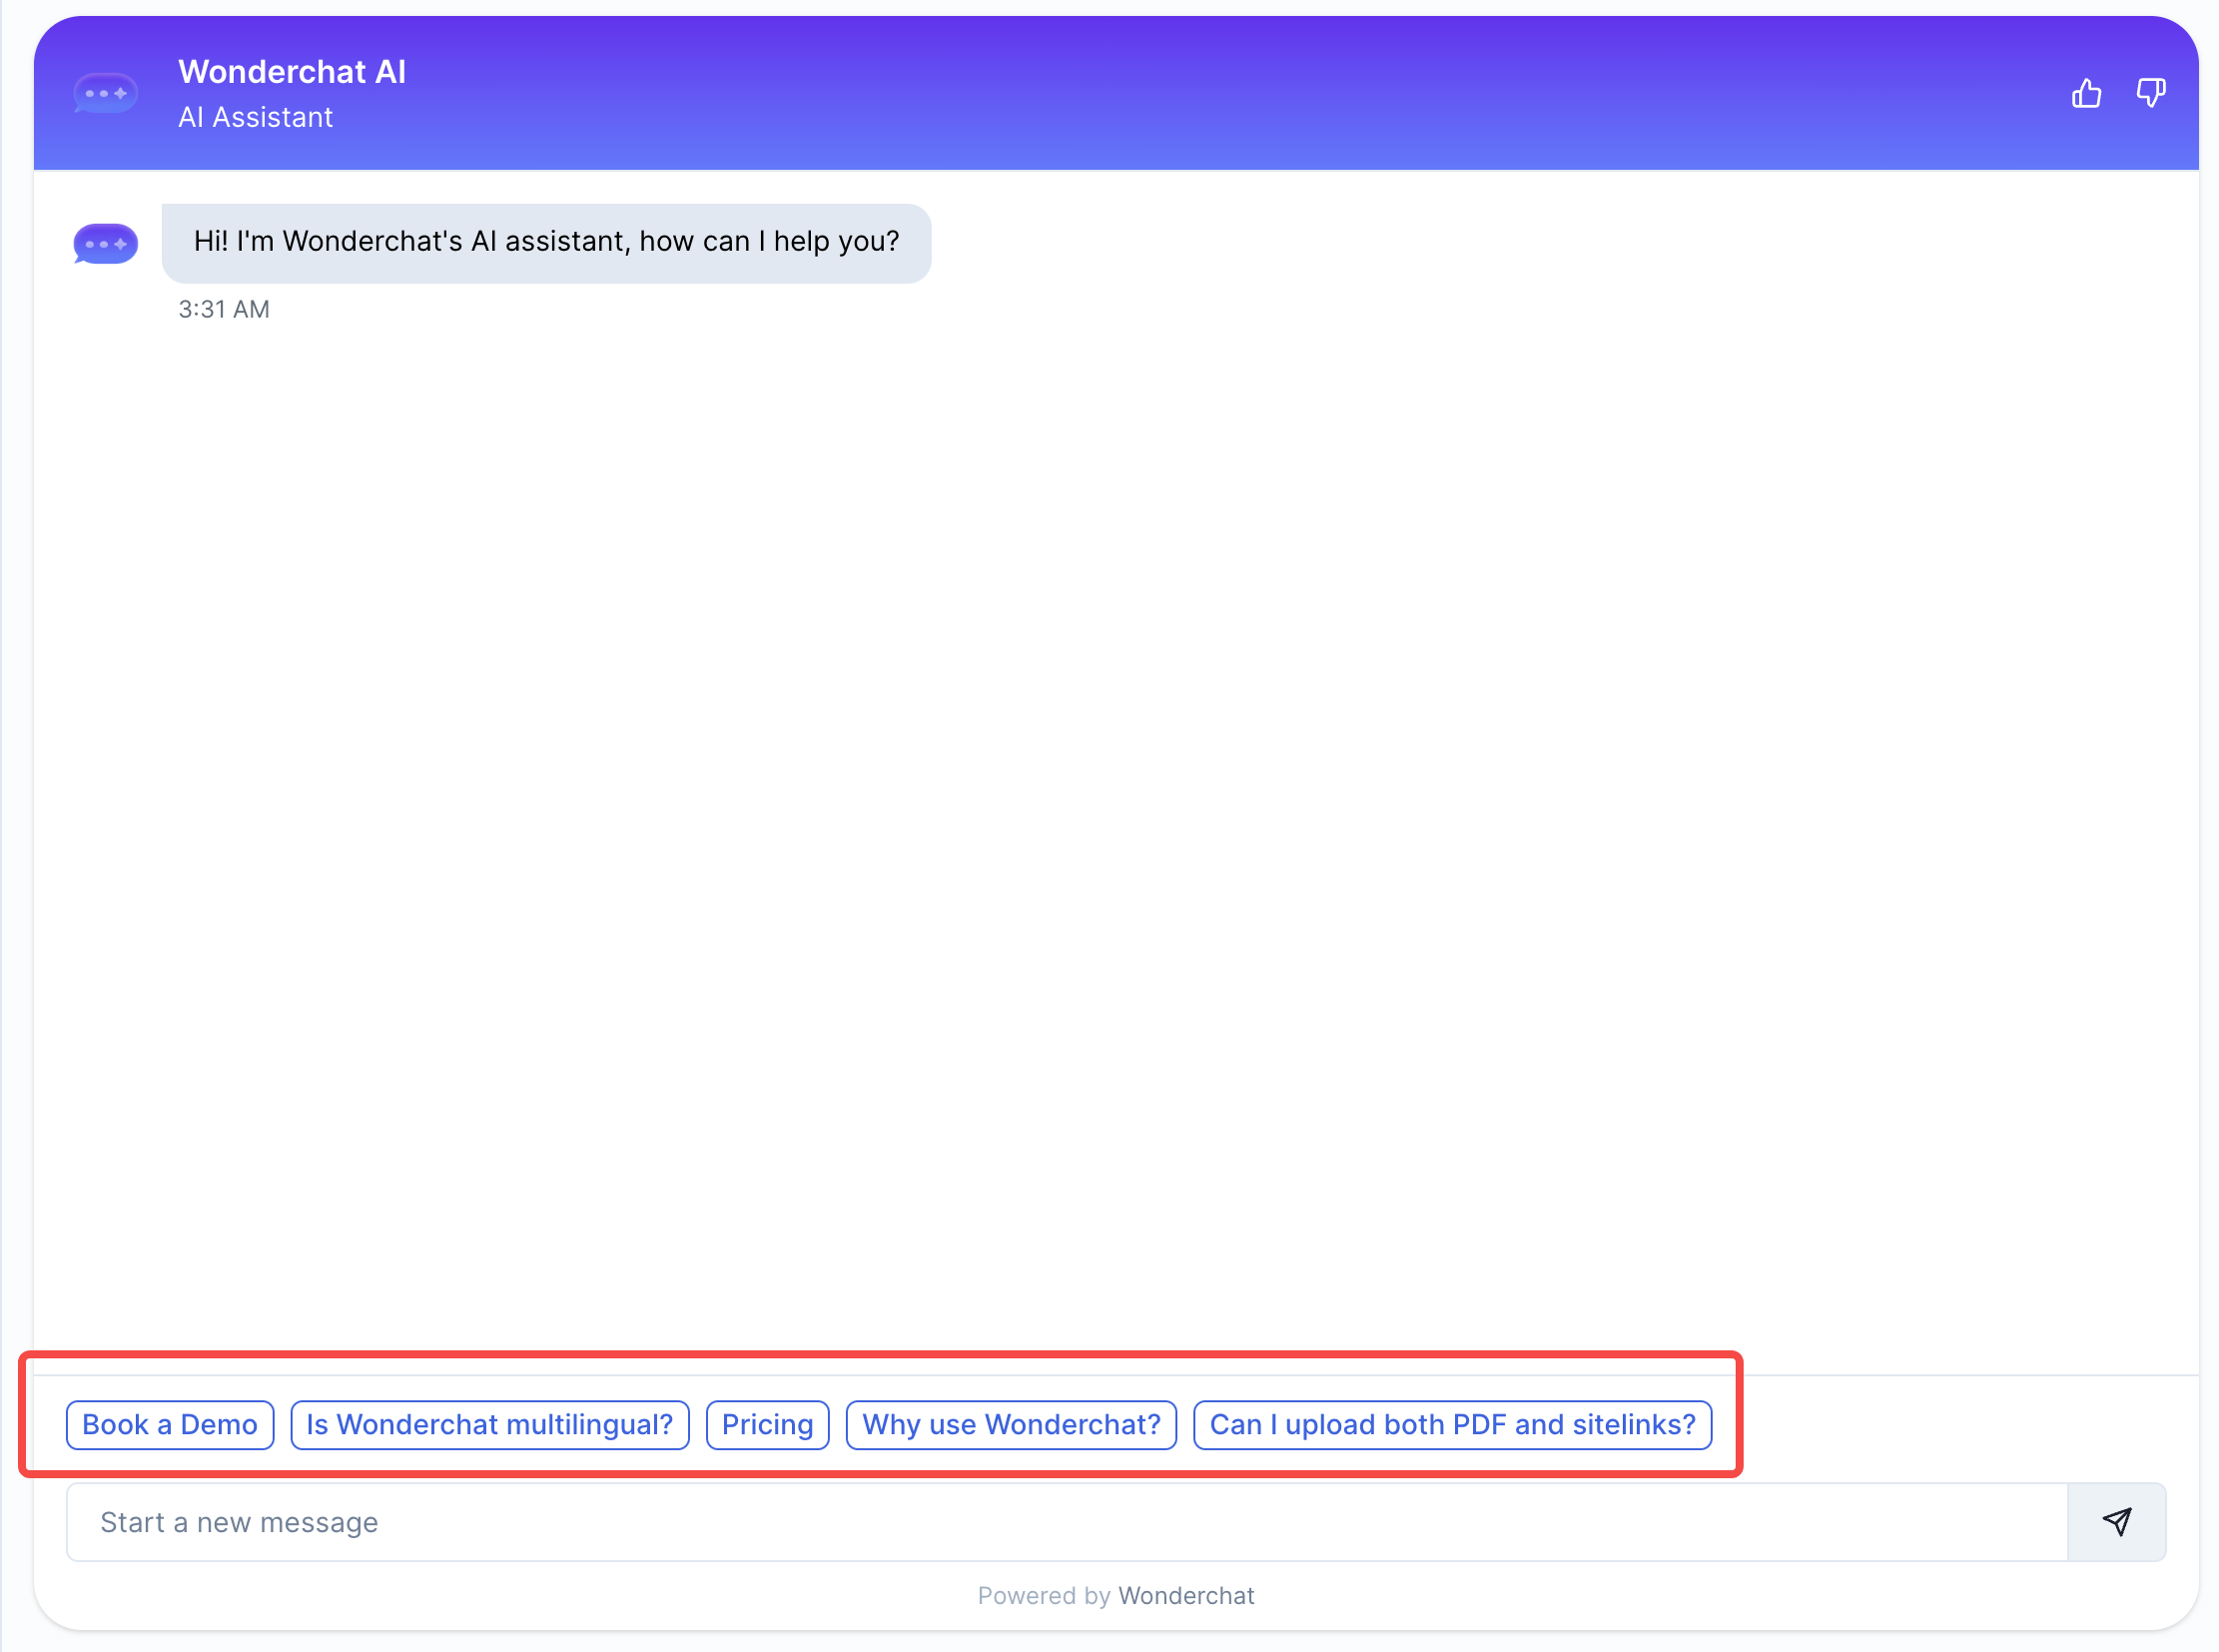Pick the Why use Wonderchat? suggestion
2219x1652 pixels.
click(1011, 1424)
